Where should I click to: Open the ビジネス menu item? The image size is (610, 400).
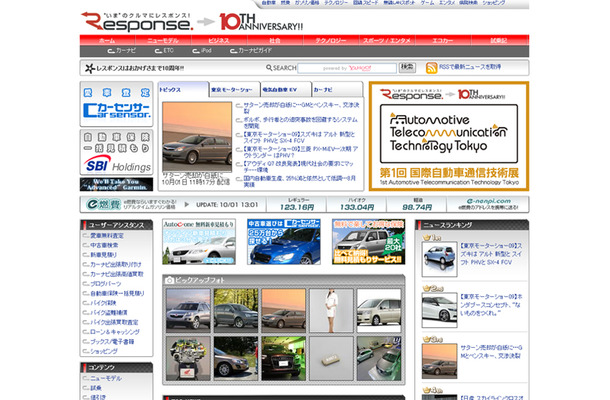[219, 40]
